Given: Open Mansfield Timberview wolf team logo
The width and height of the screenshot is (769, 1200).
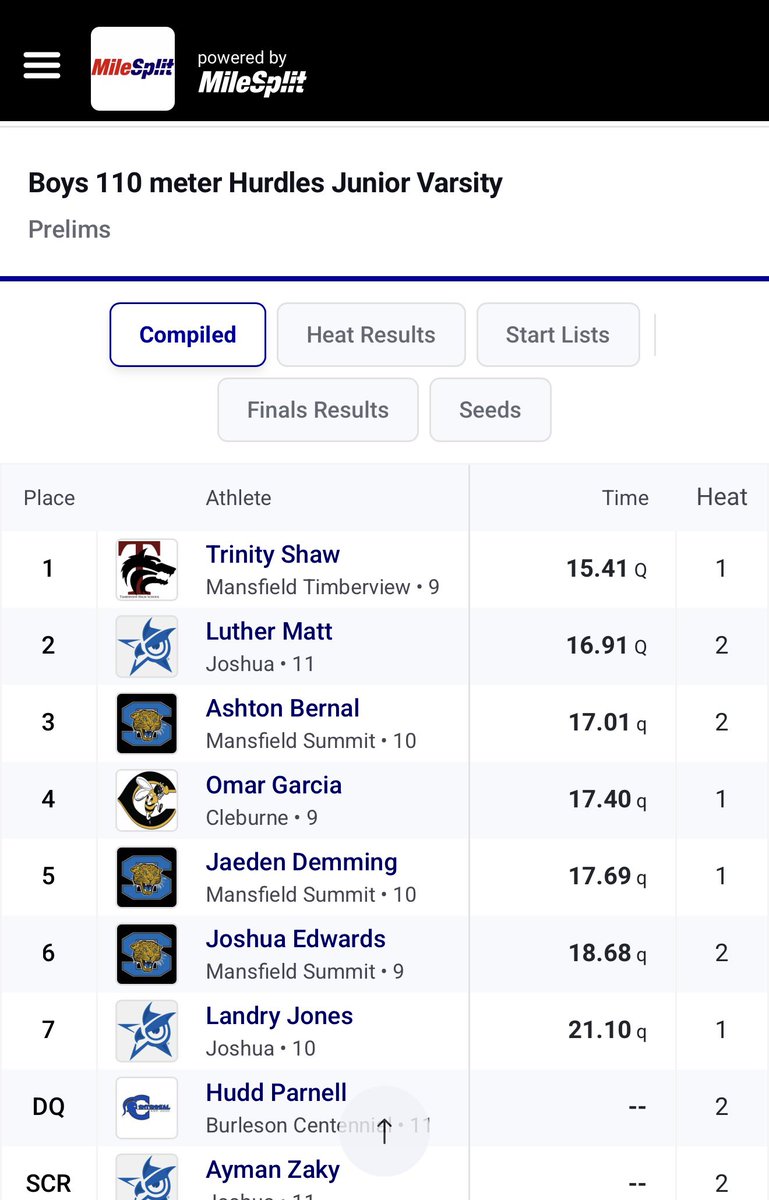Looking at the screenshot, I should click(147, 569).
